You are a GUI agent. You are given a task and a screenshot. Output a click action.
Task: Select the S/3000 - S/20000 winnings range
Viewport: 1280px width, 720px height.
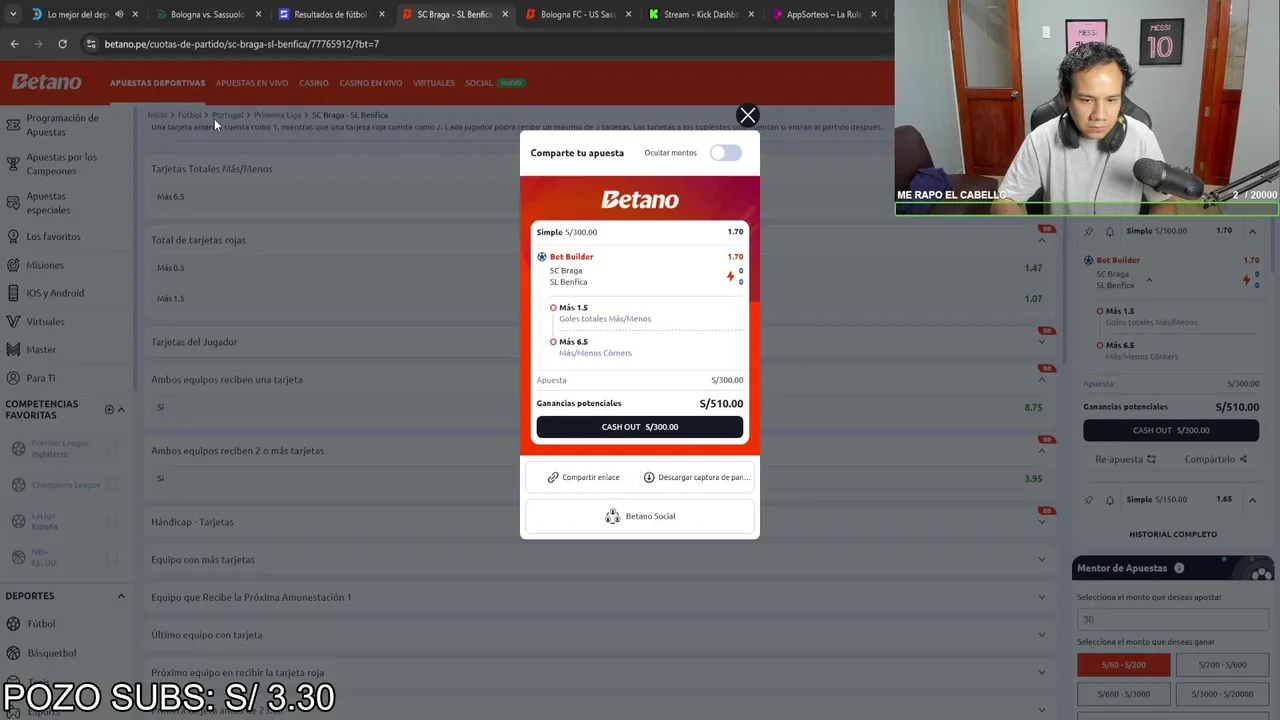(x=1222, y=694)
